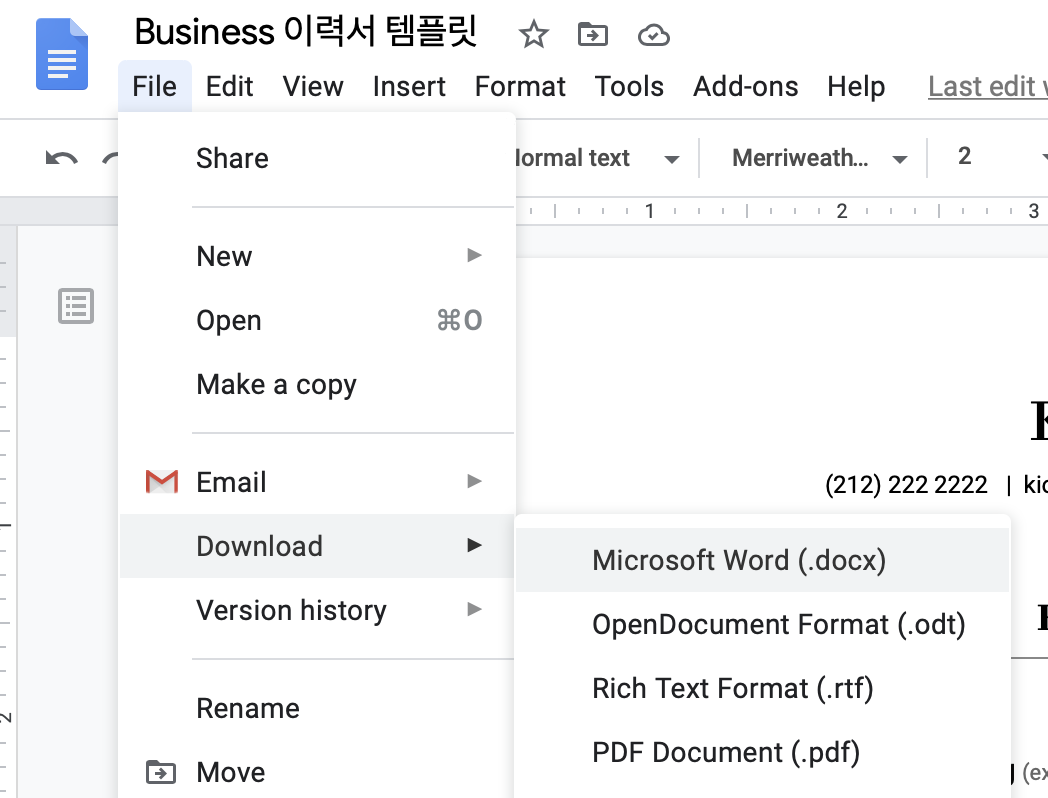Expand the New submenu
This screenshot has width=1048, height=798.
[317, 256]
